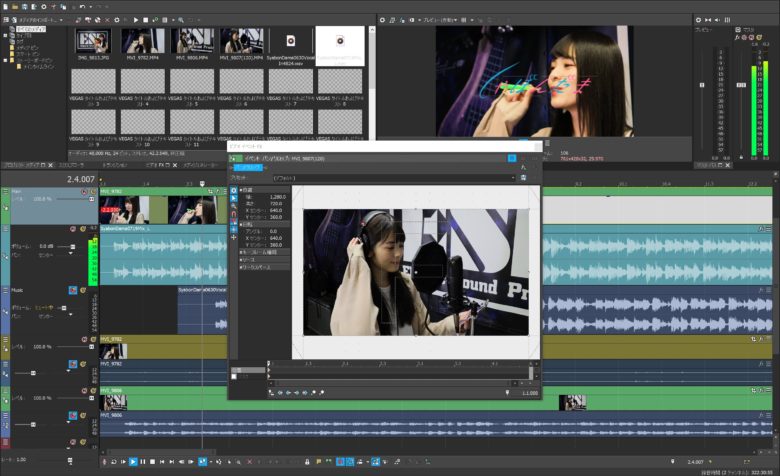Stop media preview in Project Media toolbar
The width and height of the screenshot is (780, 476).
(x=145, y=20)
